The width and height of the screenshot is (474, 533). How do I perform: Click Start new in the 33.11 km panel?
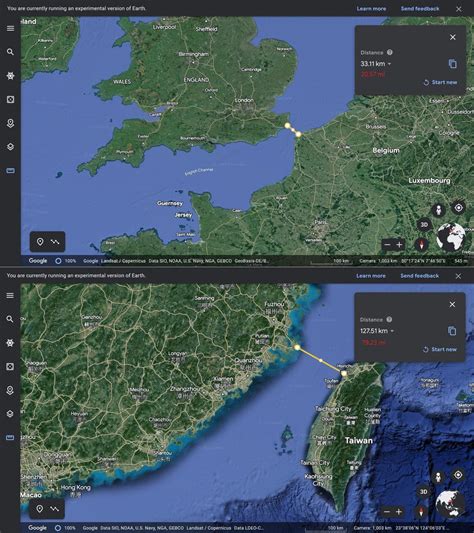point(440,82)
